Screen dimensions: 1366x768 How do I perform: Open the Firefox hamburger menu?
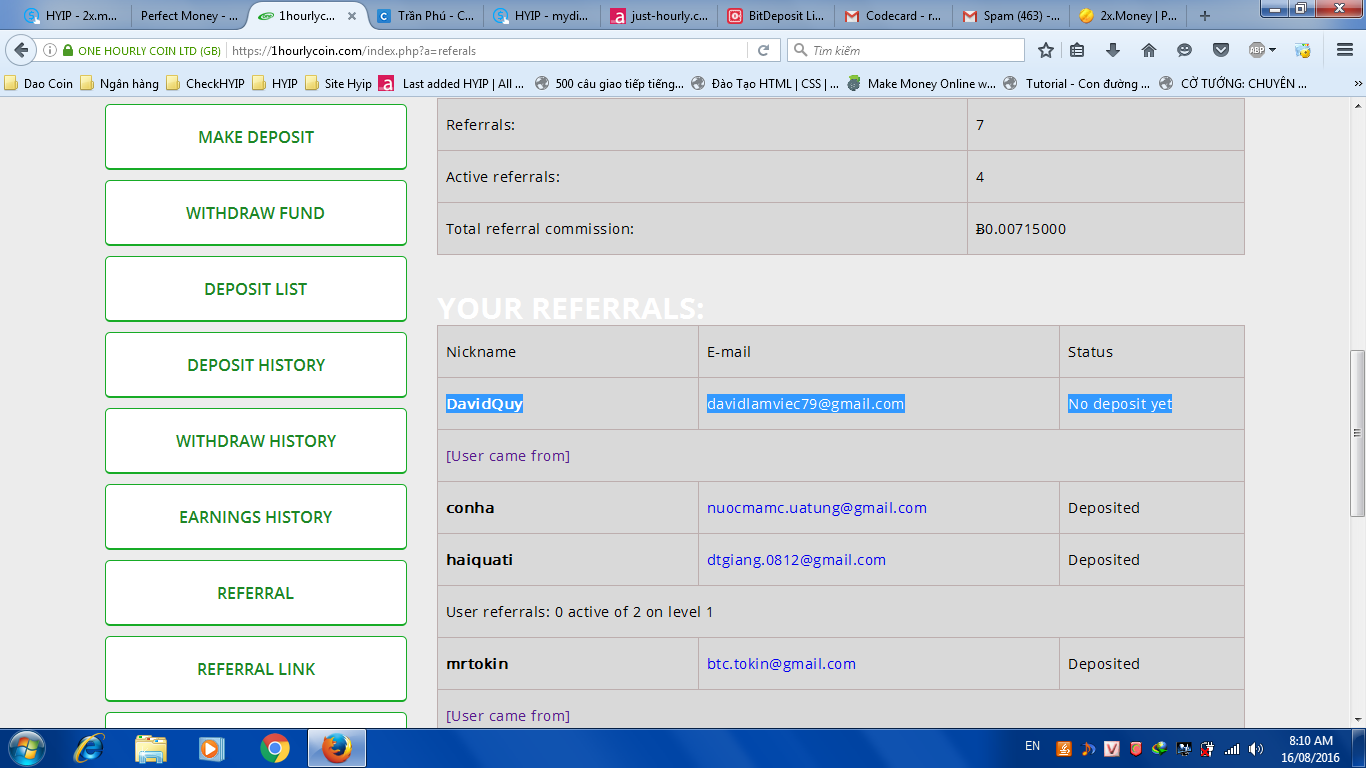coord(1345,51)
